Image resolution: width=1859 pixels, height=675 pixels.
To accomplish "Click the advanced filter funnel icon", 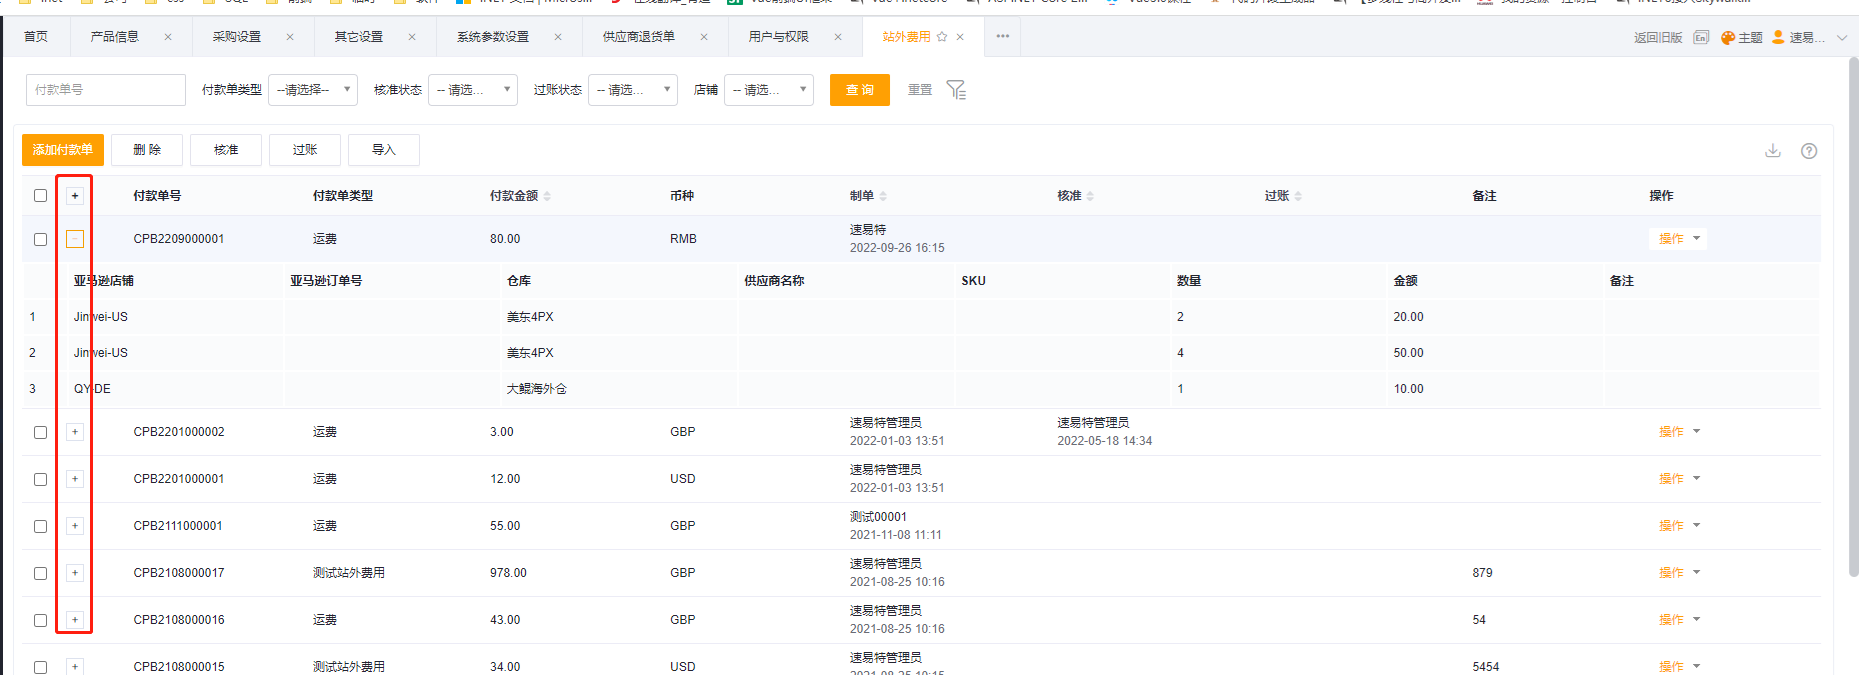I will 956,90.
